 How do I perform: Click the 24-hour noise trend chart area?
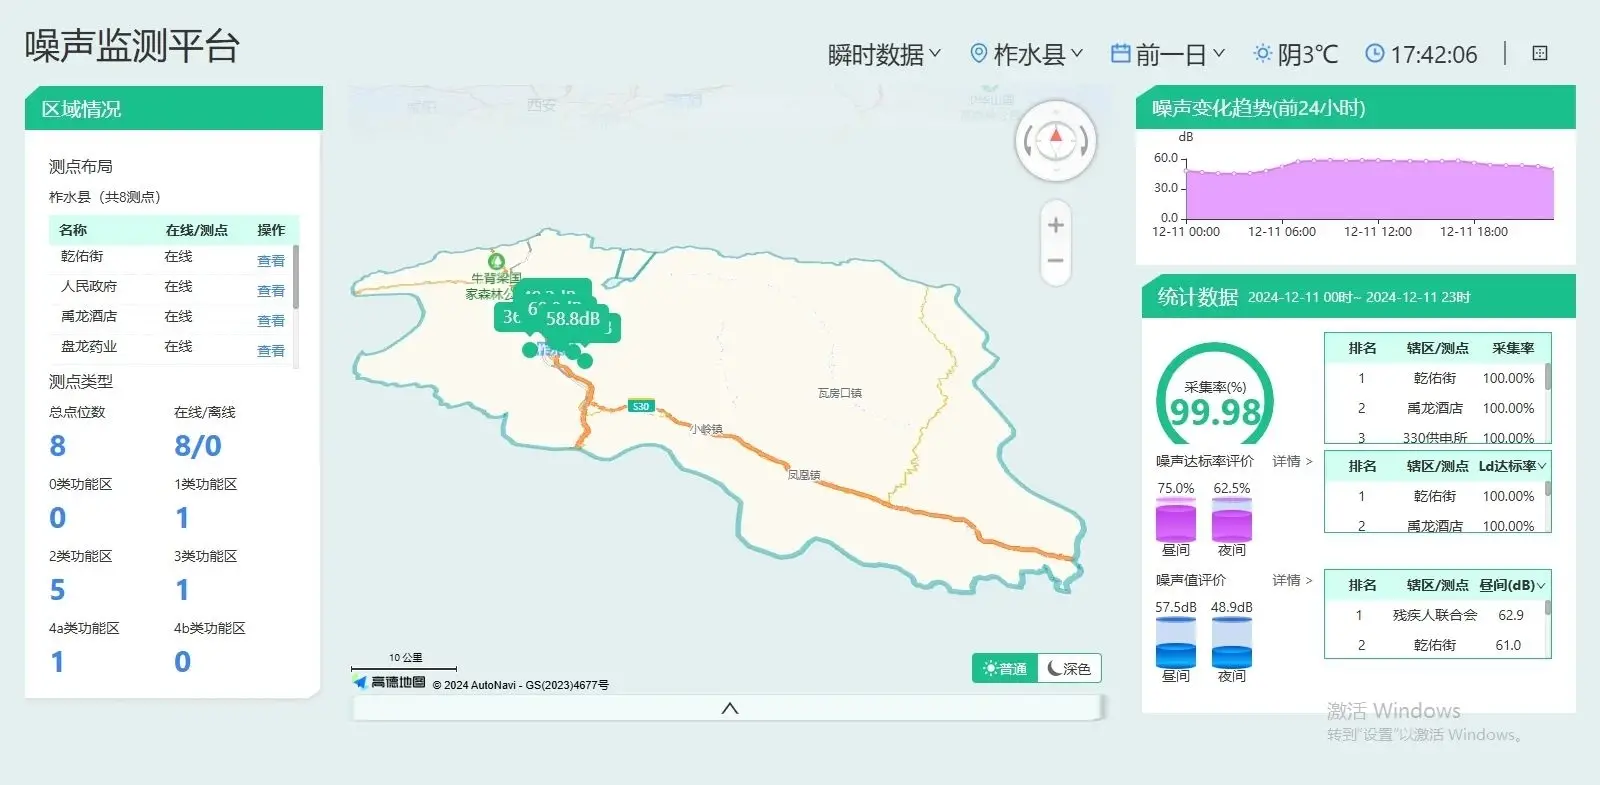(1368, 188)
